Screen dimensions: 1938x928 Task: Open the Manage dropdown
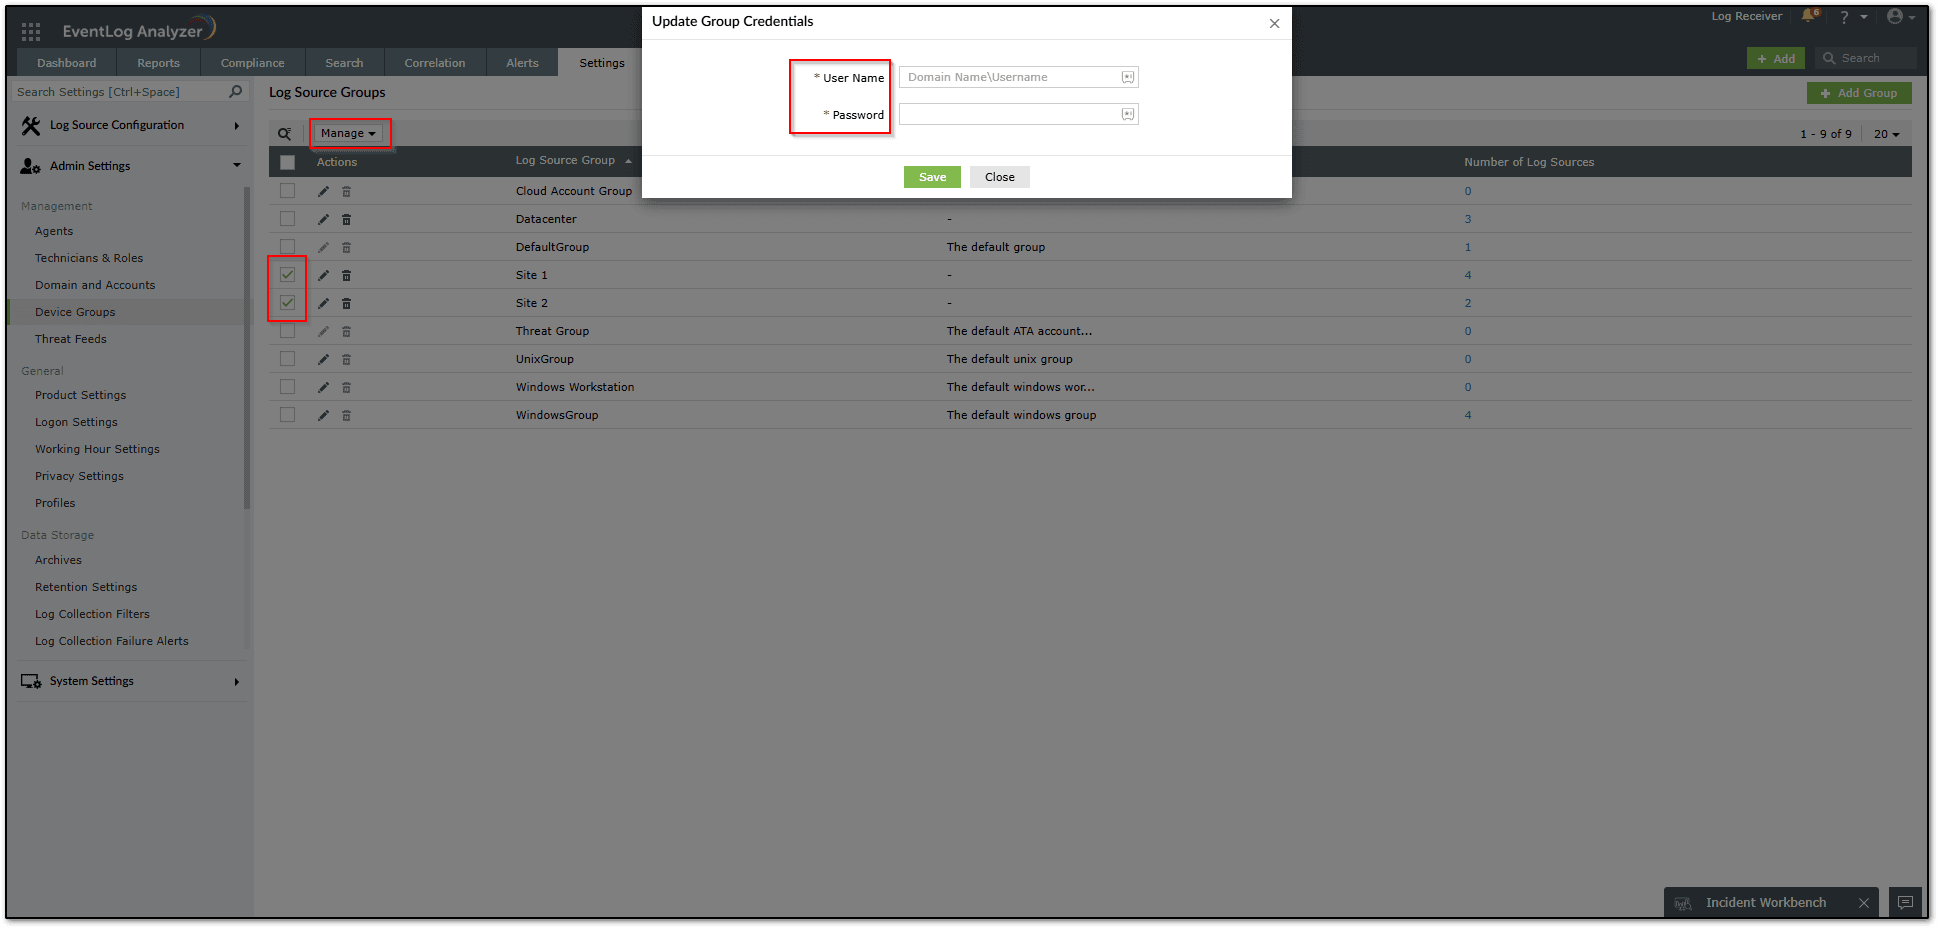tap(348, 133)
